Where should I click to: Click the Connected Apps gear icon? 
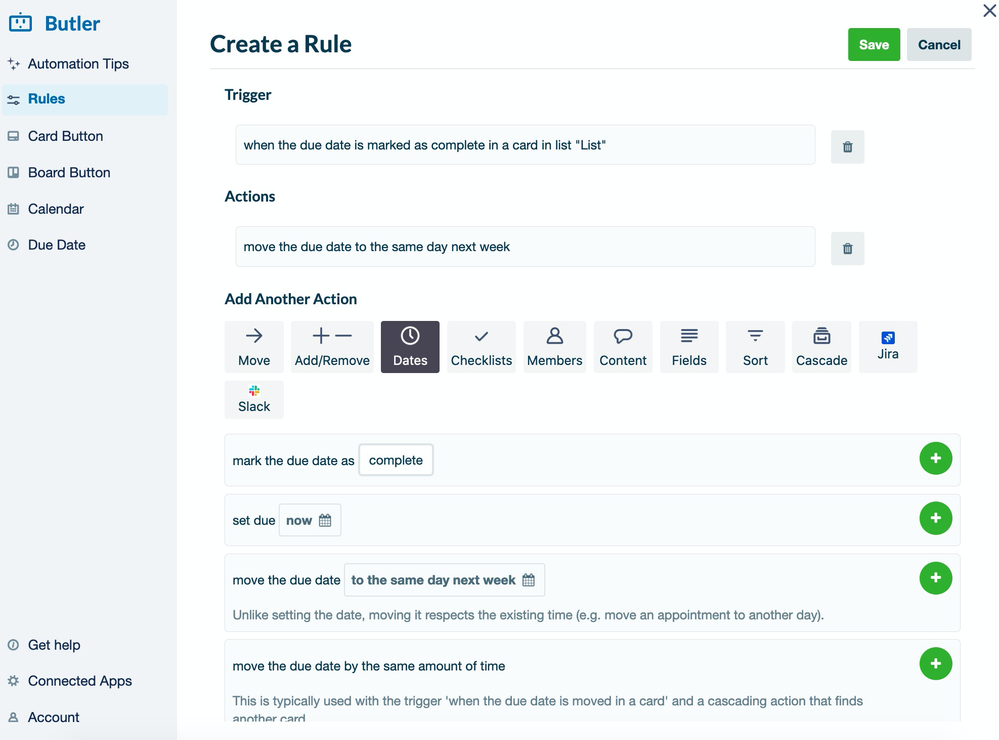(13, 681)
